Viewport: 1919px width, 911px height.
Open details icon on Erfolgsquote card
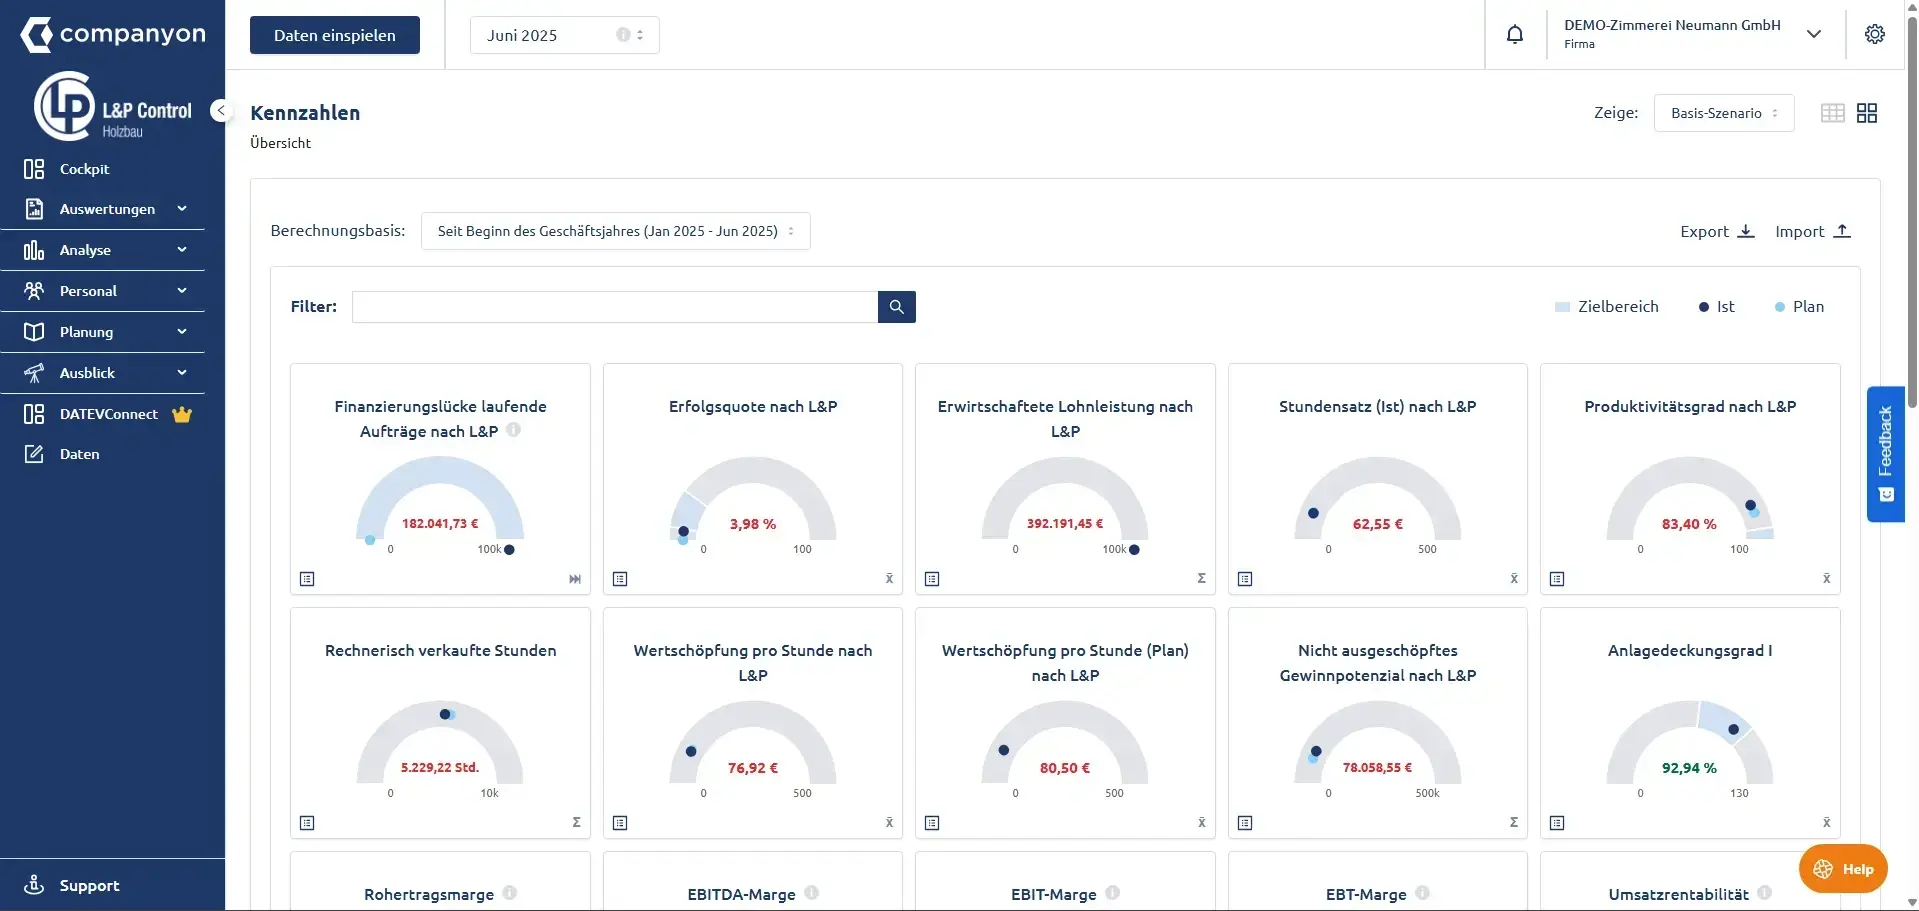tap(620, 579)
